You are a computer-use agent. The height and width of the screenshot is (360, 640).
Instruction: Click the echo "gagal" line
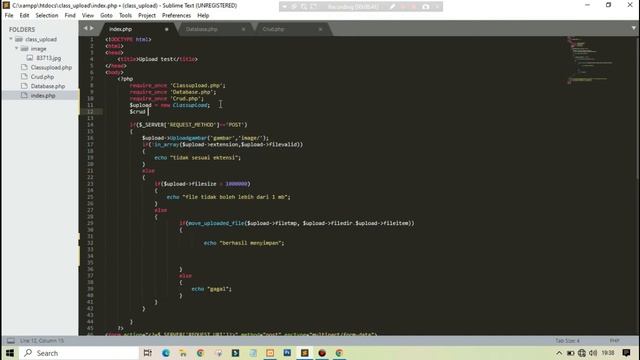[x=211, y=289]
